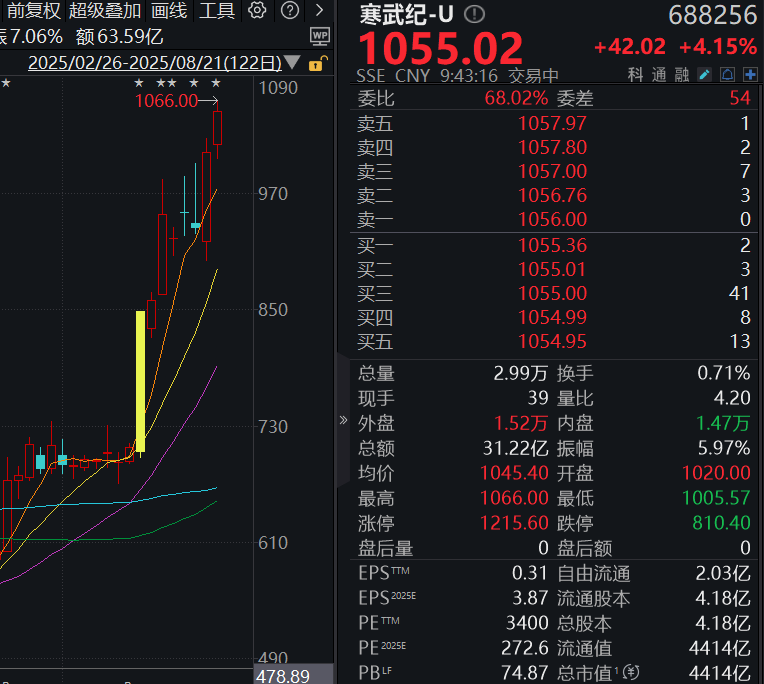Select buy-four price 1054.99
Image resolution: width=764 pixels, height=684 pixels.
tap(552, 317)
